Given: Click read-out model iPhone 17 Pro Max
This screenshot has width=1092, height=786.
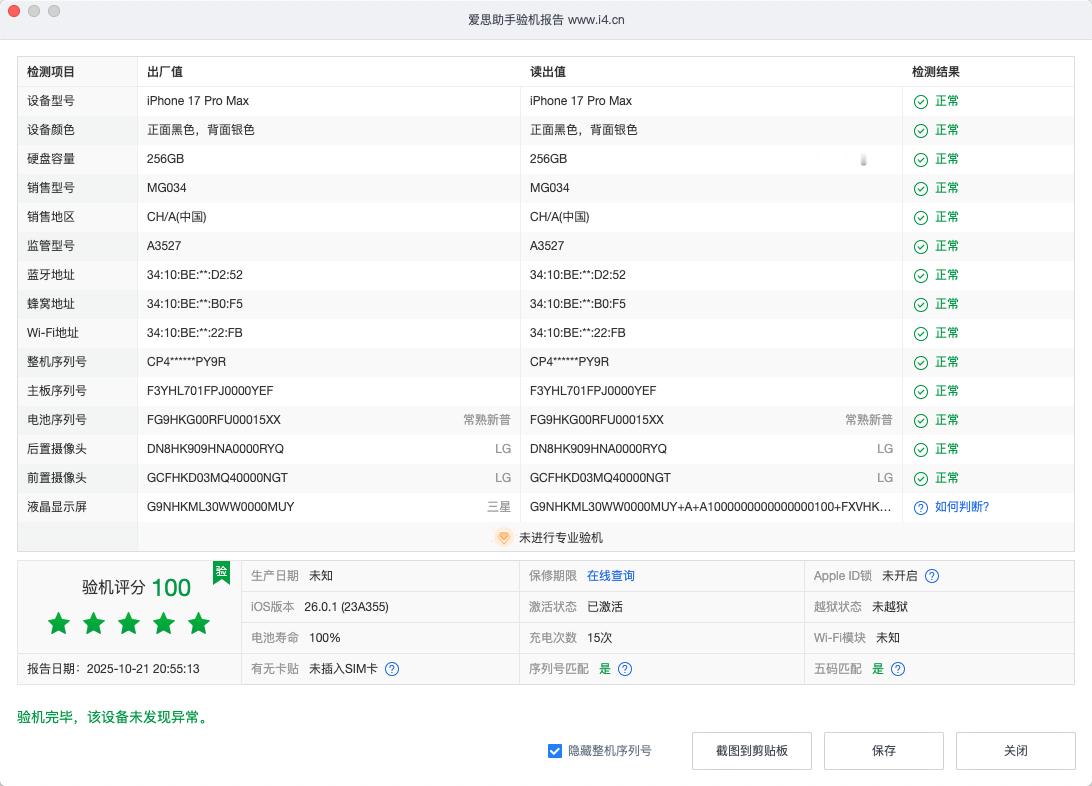Looking at the screenshot, I should 581,101.
